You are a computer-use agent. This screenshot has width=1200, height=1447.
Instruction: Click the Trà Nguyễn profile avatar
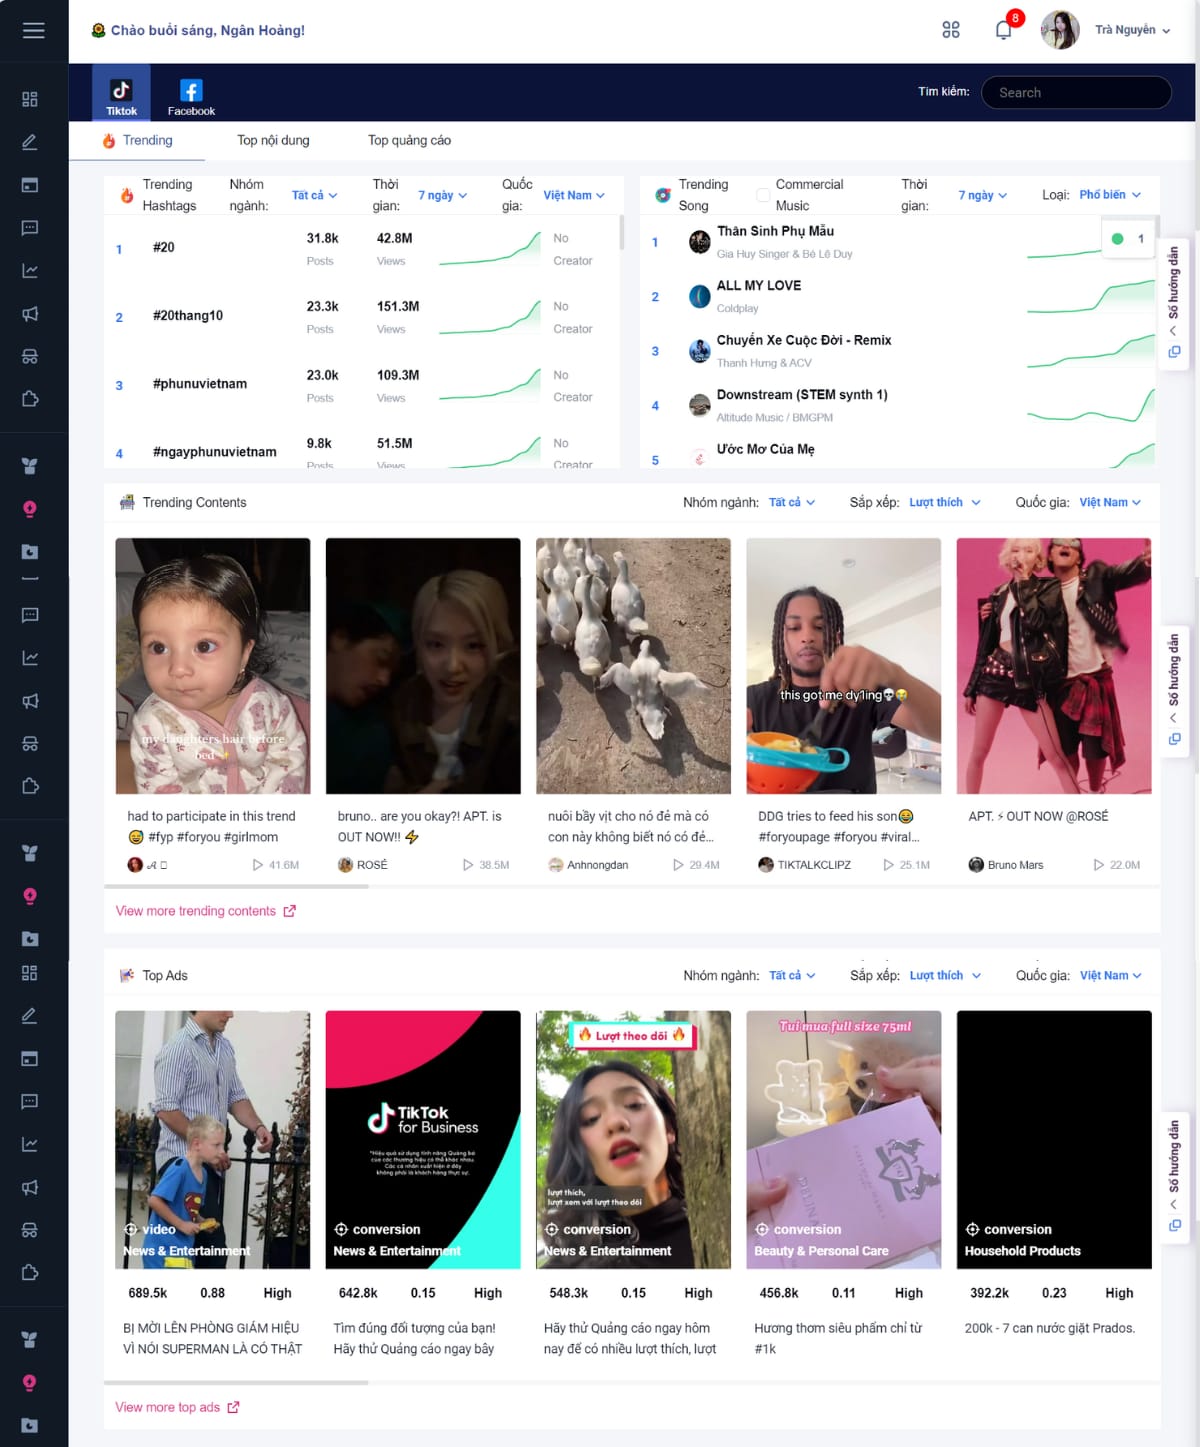[x=1059, y=30]
